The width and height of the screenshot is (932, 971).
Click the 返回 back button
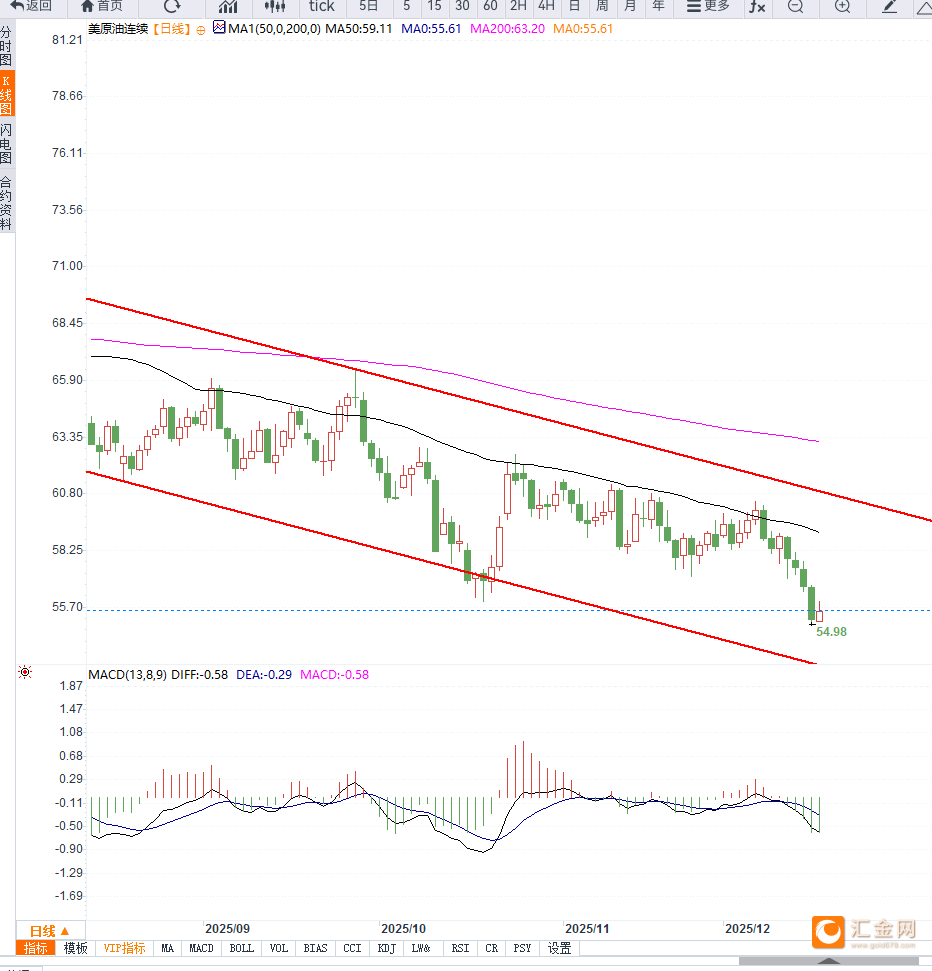(x=31, y=6)
